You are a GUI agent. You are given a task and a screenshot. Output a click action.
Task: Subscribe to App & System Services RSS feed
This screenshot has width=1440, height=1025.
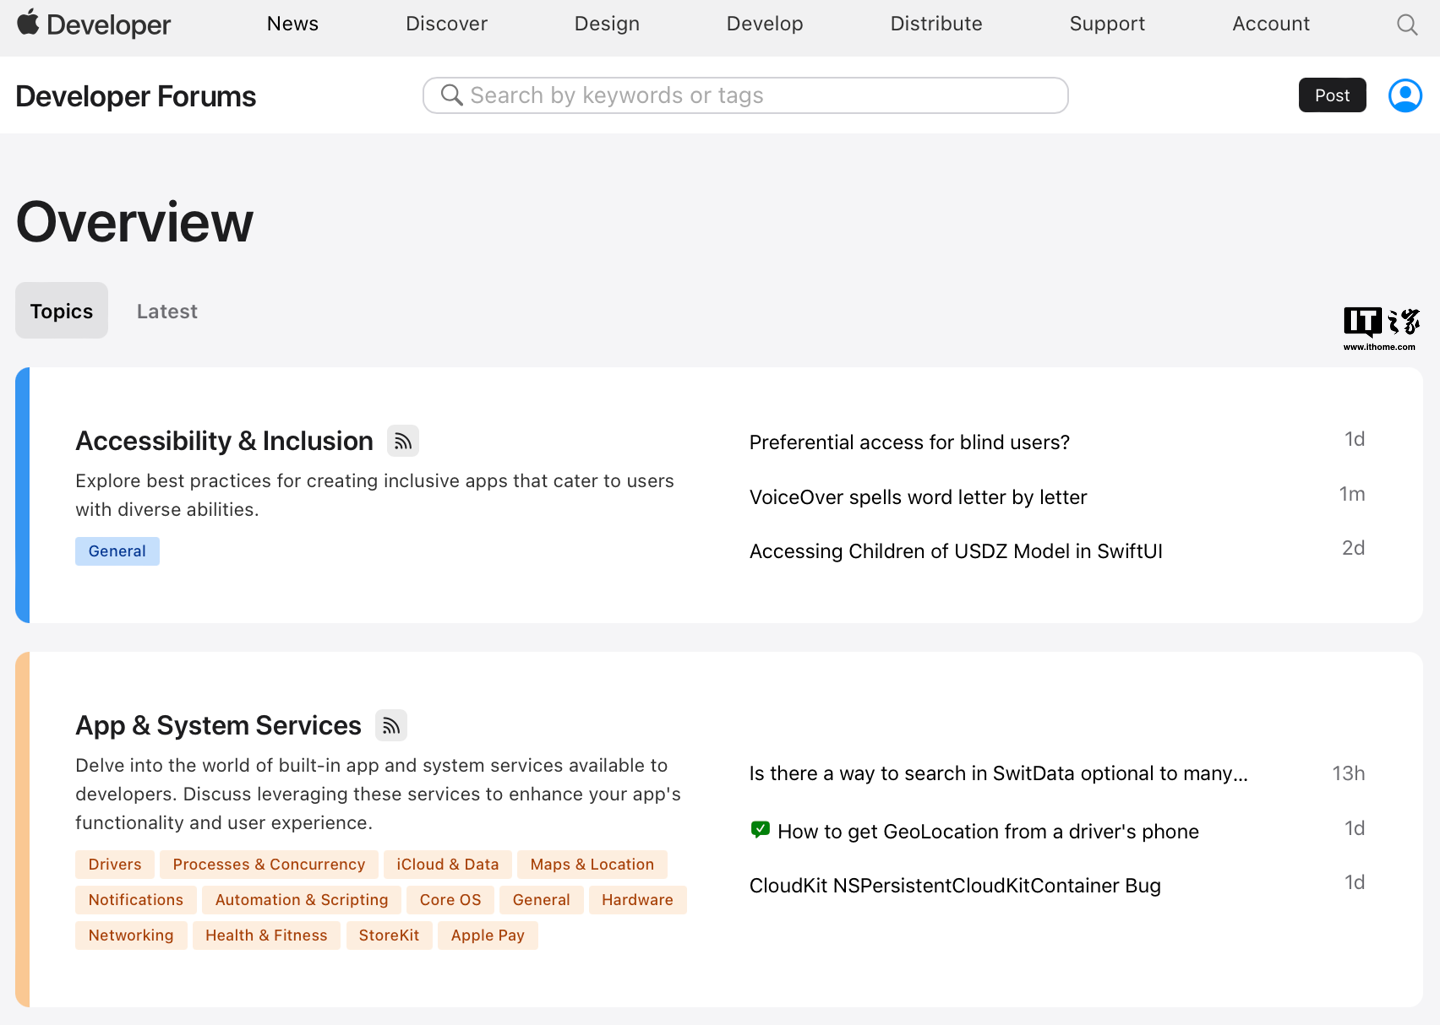click(391, 726)
